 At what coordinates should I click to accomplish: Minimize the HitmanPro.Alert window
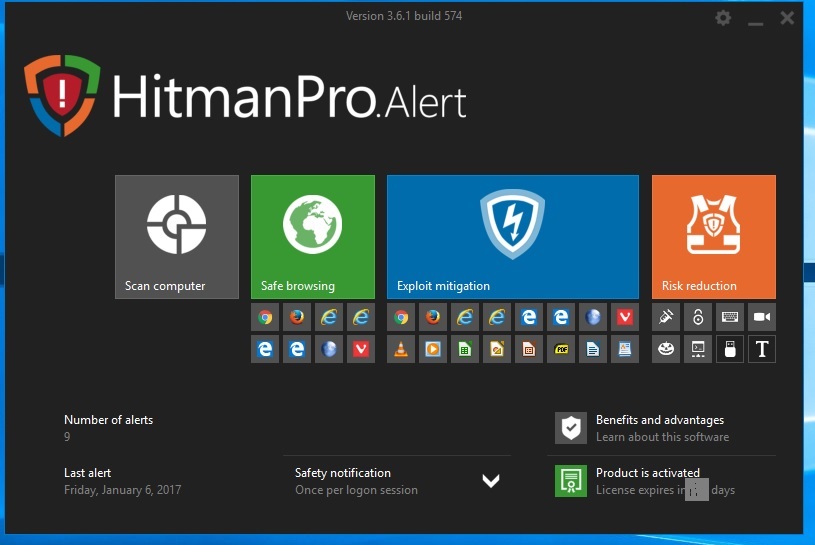point(756,22)
